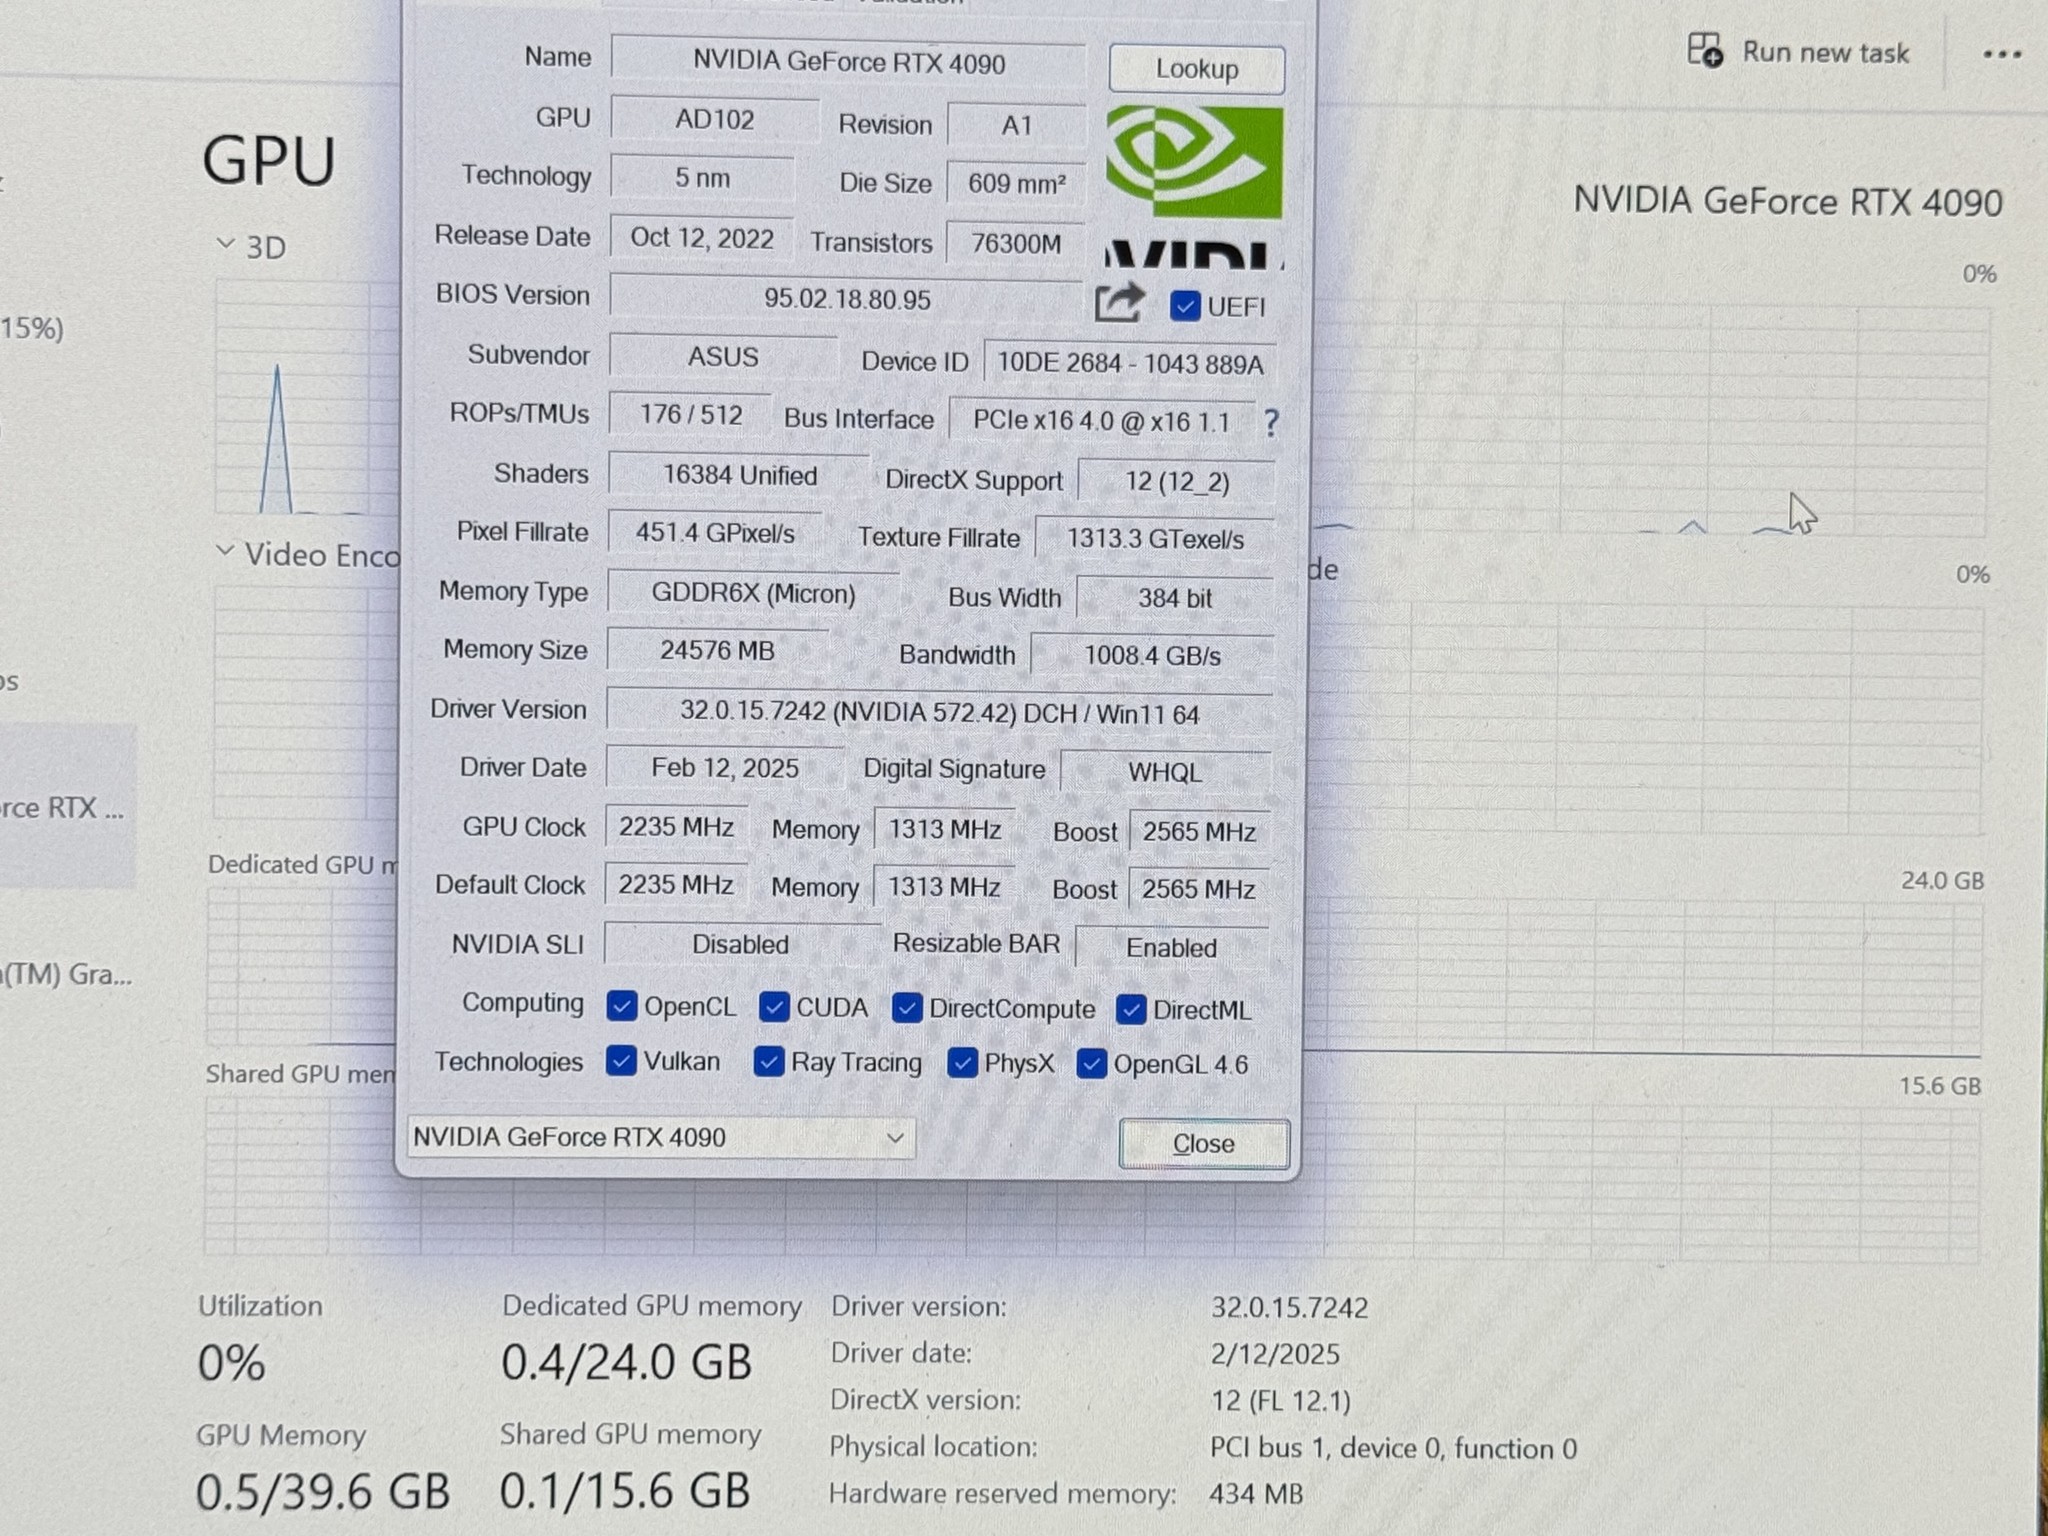Click the Shared GPU memory 0.1/15.6 GB value
Viewport: 2048px width, 1536px height.
(624, 1491)
